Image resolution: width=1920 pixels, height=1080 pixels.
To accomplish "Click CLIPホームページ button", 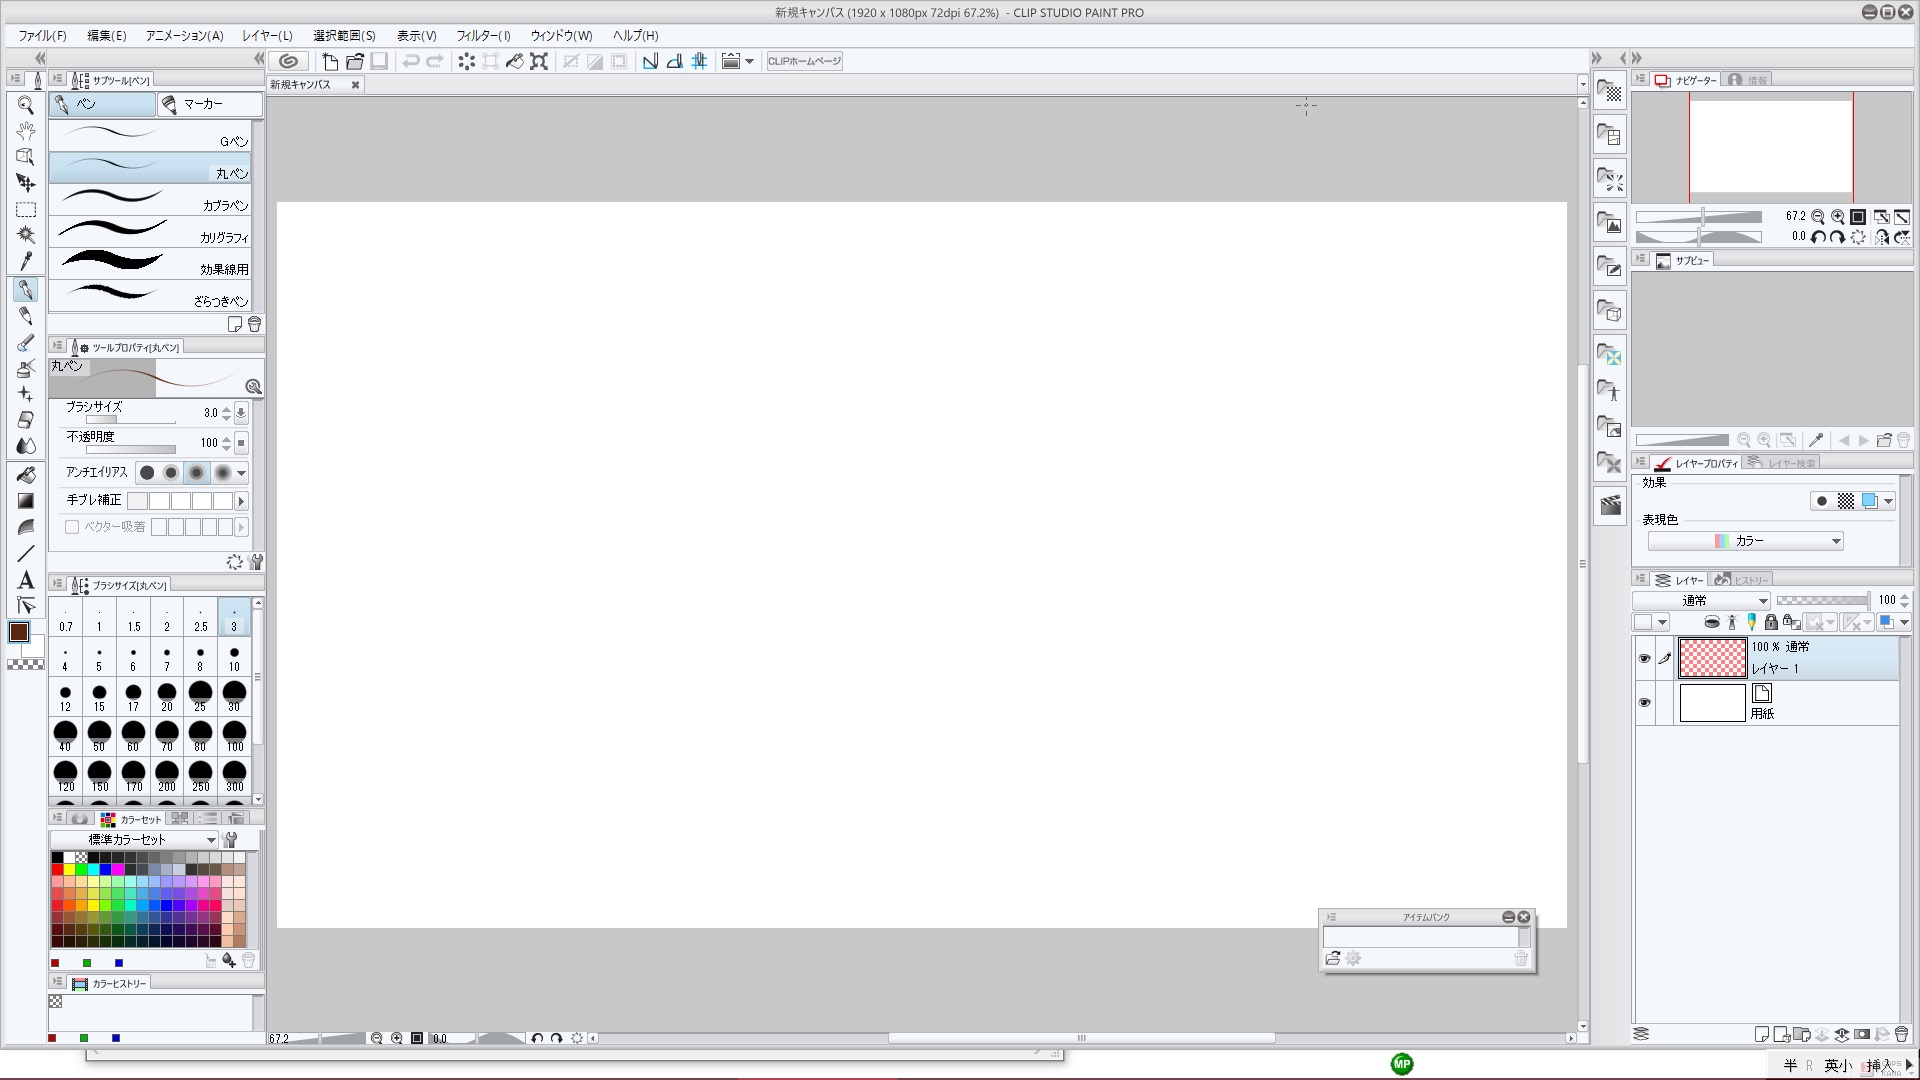I will pos(804,61).
